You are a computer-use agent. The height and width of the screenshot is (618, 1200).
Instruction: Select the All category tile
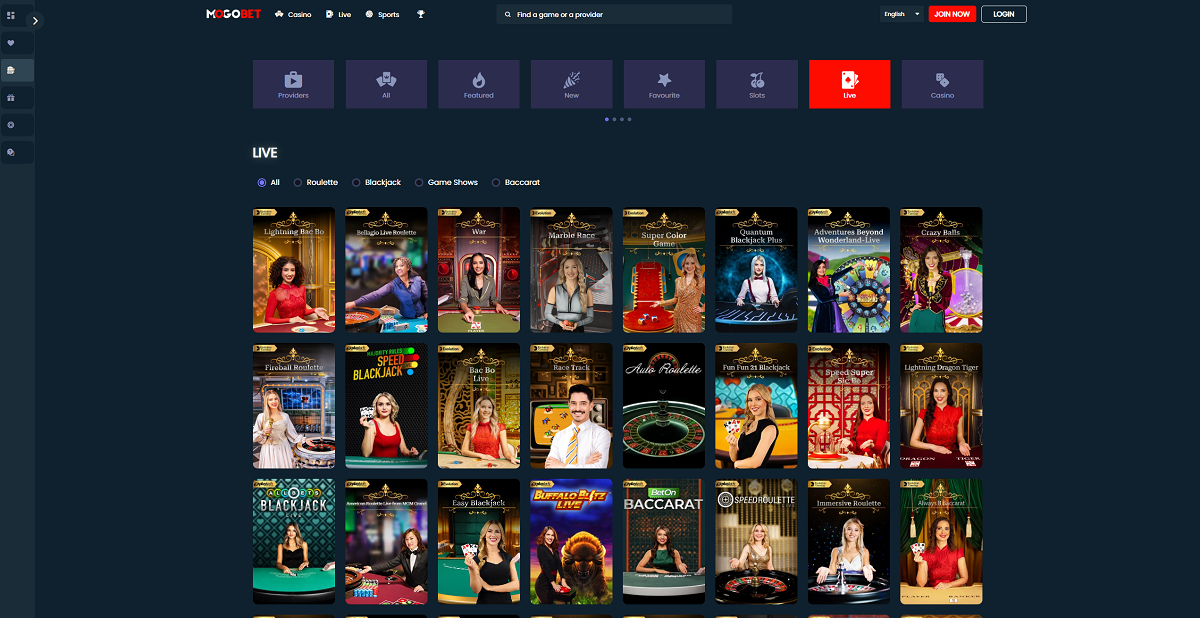coord(386,84)
